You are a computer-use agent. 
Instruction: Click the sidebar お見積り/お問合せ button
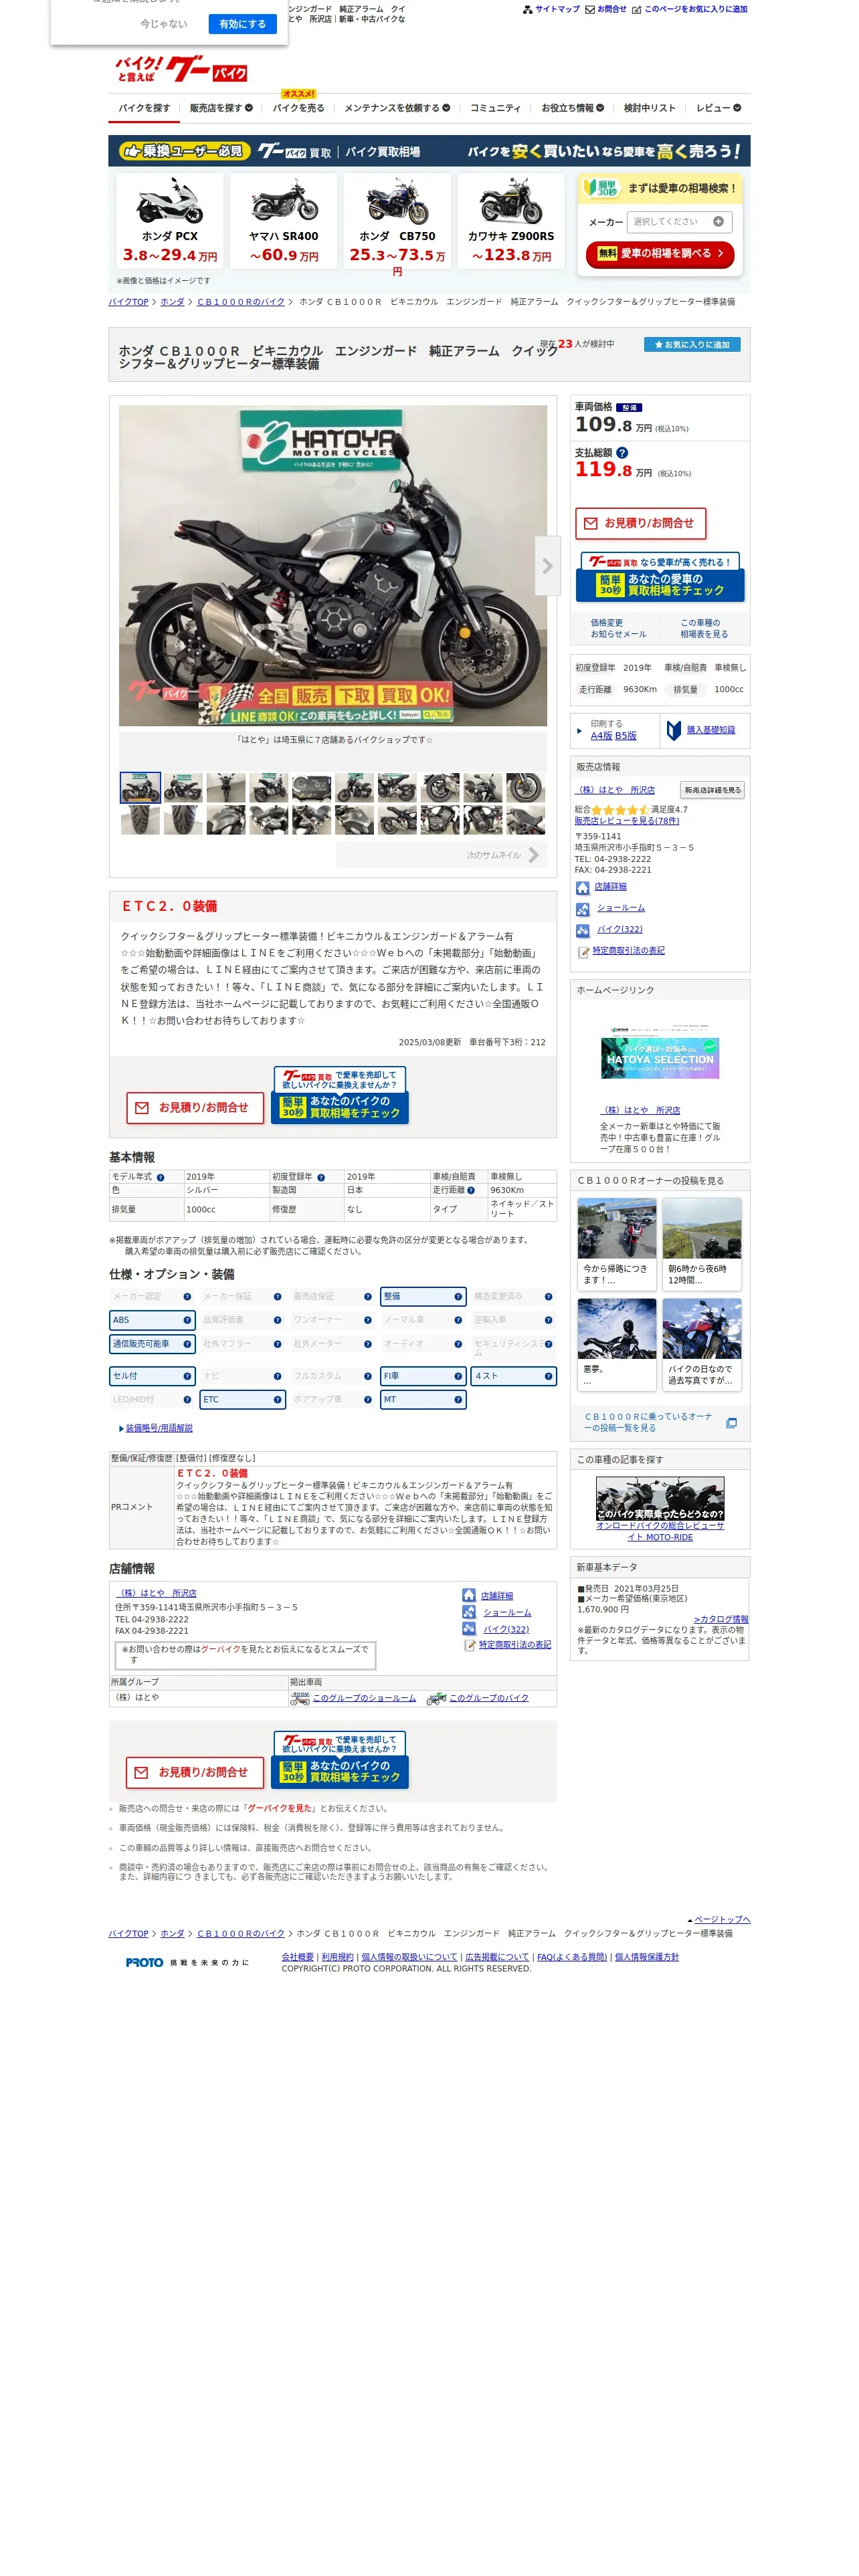click(641, 523)
